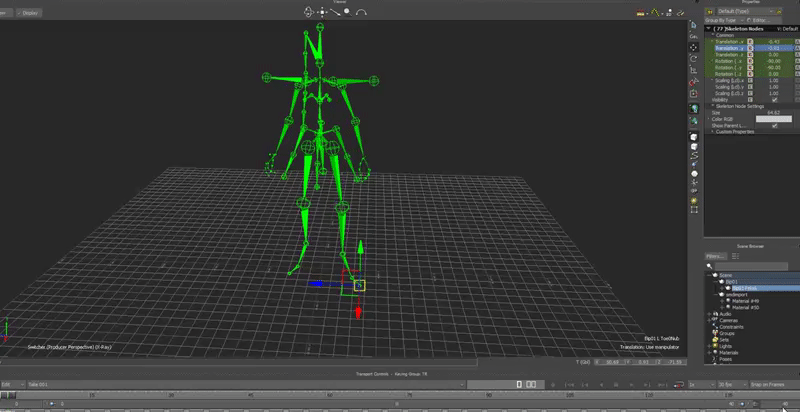The height and width of the screenshot is (412, 800).
Task: Select the Poses node in Scene Browser
Action: point(725,359)
